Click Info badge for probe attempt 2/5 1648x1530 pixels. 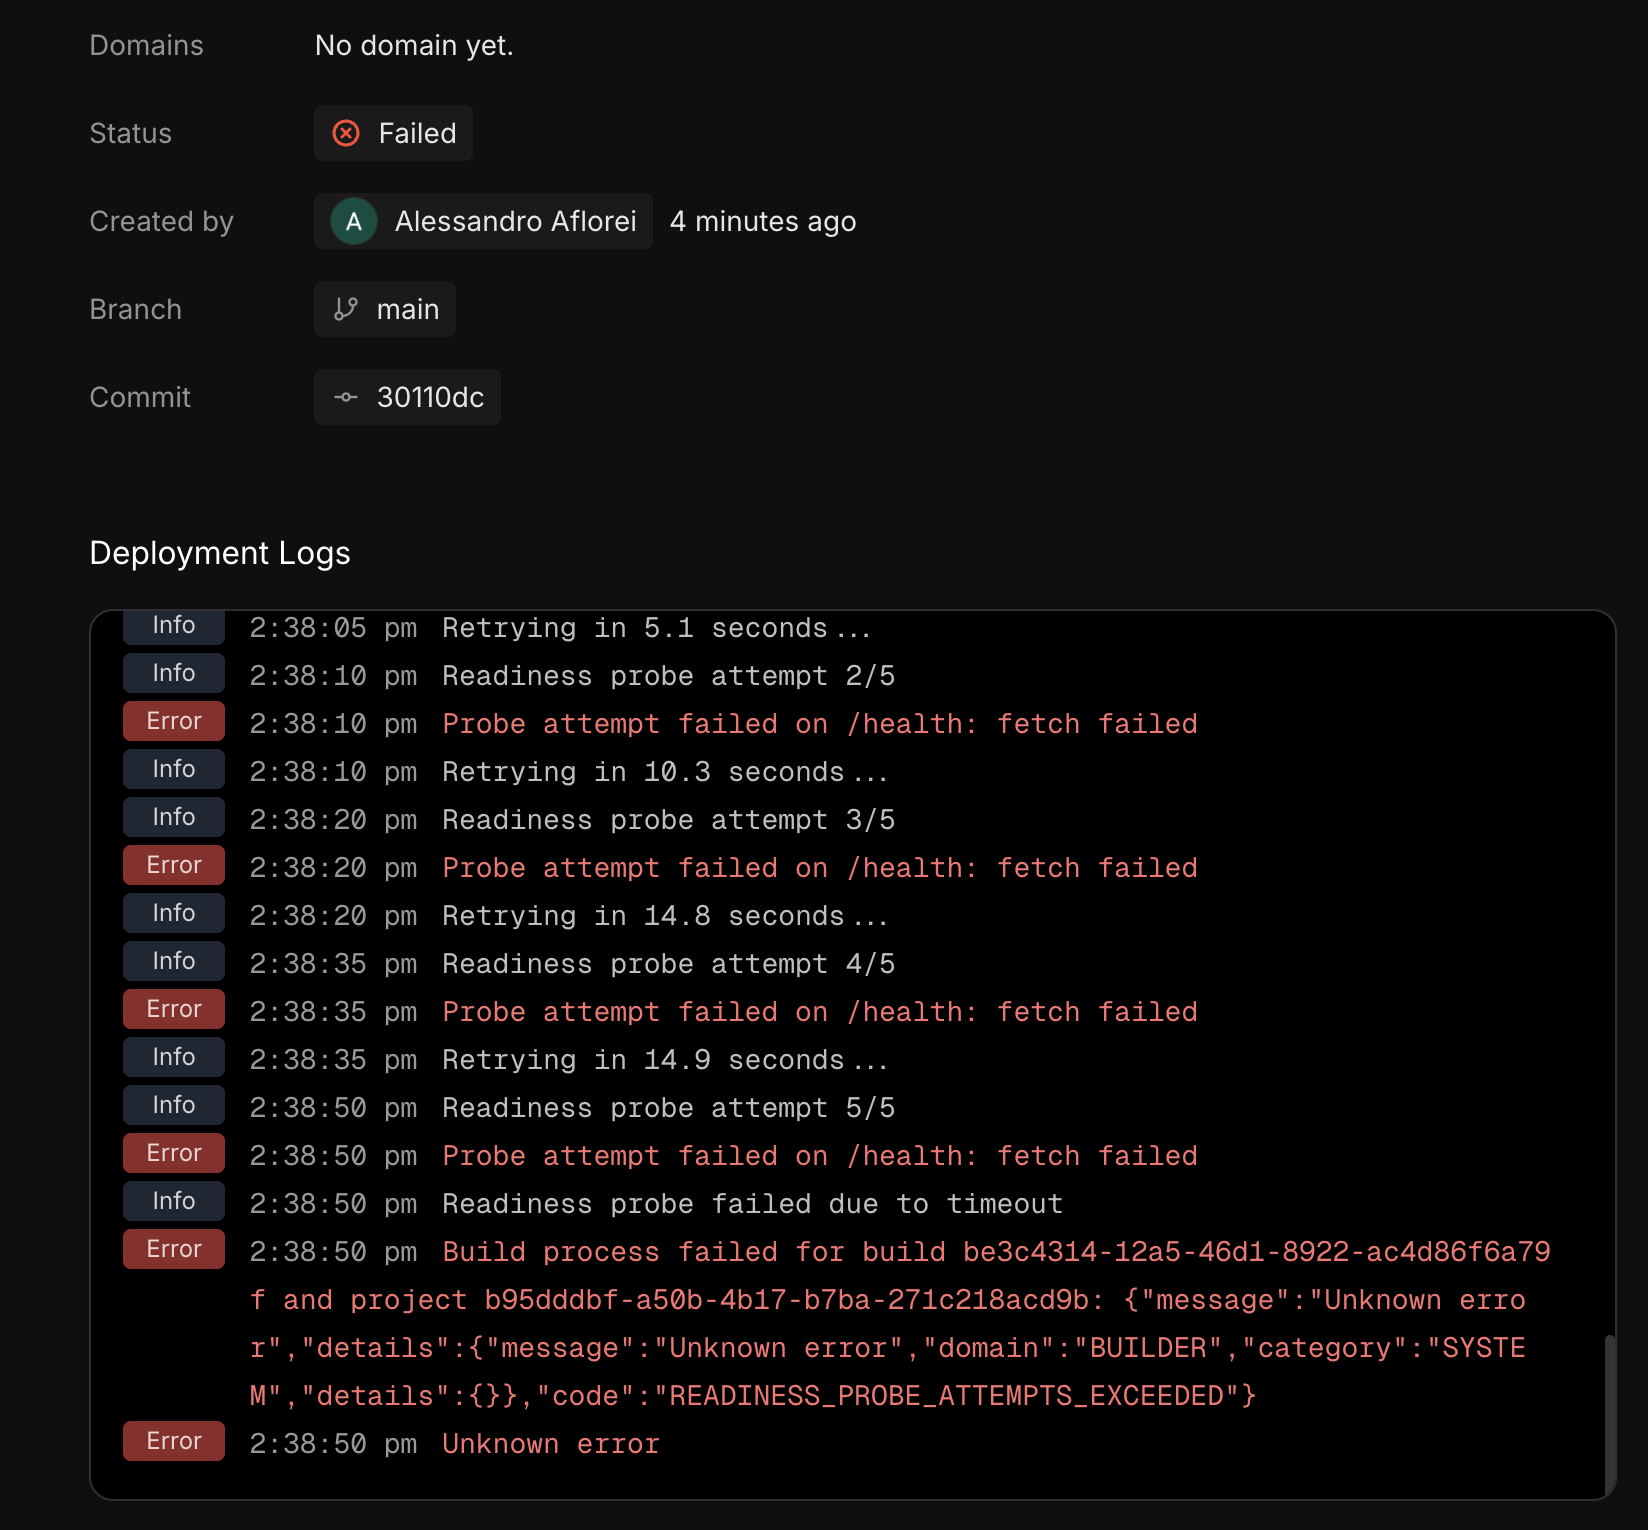(x=174, y=673)
